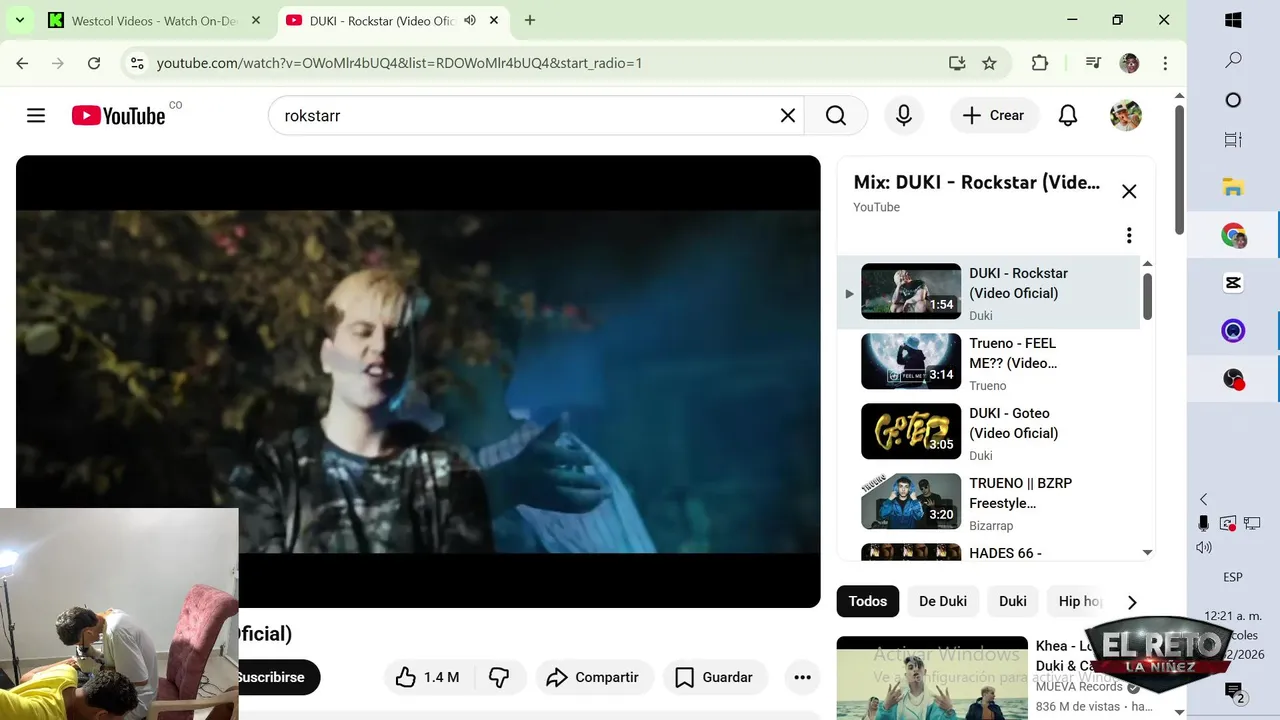Open the Chrome extensions puzzle icon
The width and height of the screenshot is (1280, 720).
pos(1040,63)
